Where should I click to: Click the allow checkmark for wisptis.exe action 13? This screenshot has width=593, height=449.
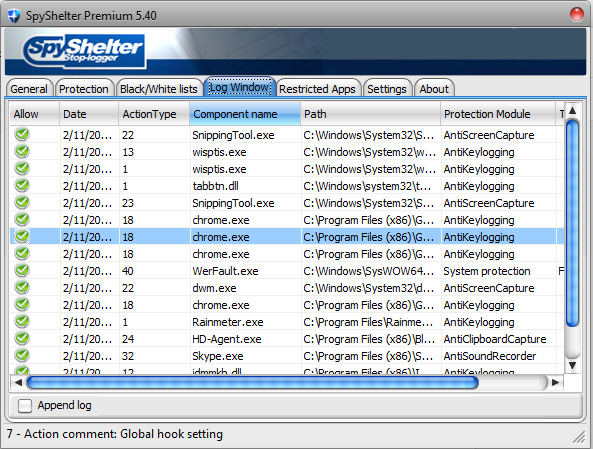[x=22, y=151]
